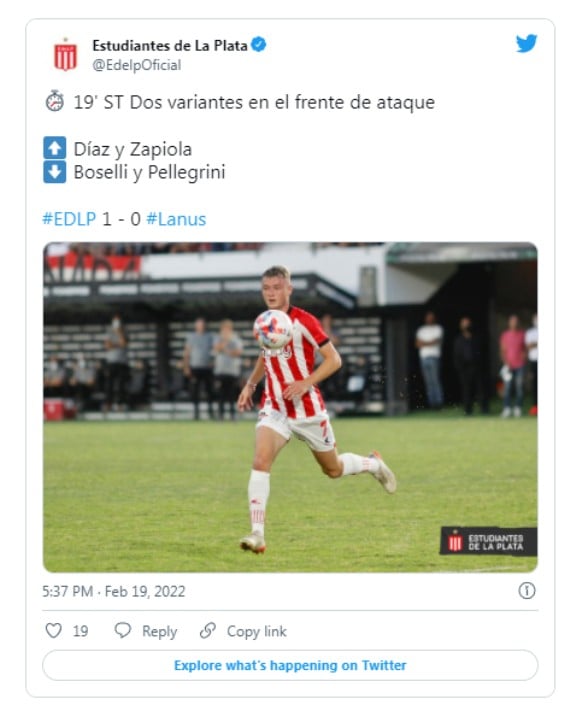The image size is (574, 720).
Task: Click the down arrow emoji
Action: click(55, 172)
